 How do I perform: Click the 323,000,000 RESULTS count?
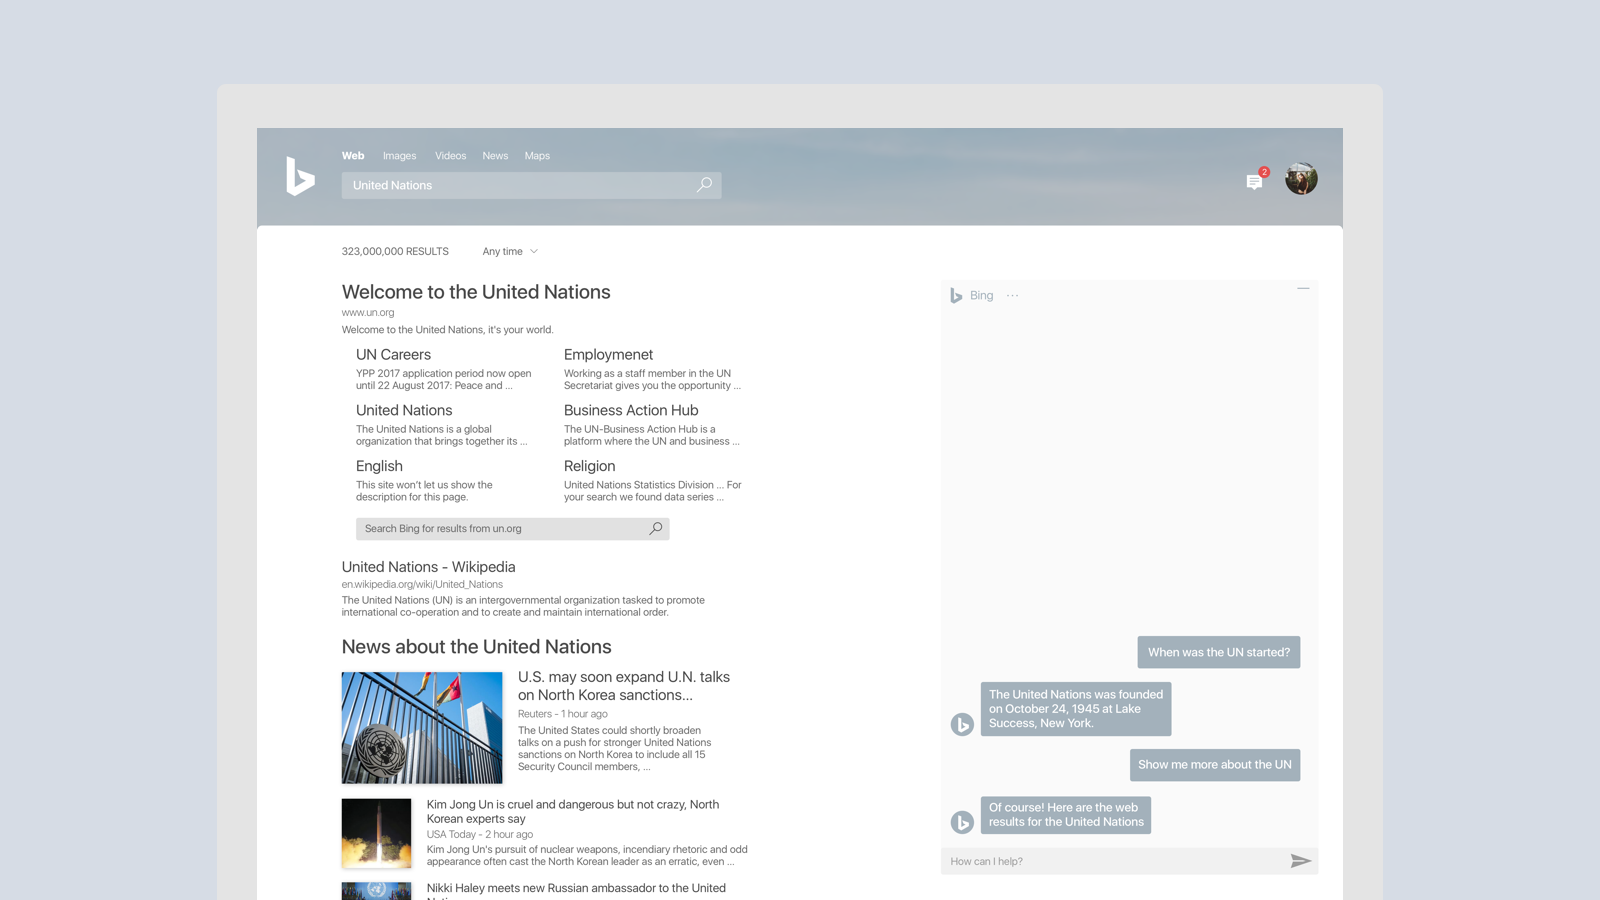click(395, 252)
